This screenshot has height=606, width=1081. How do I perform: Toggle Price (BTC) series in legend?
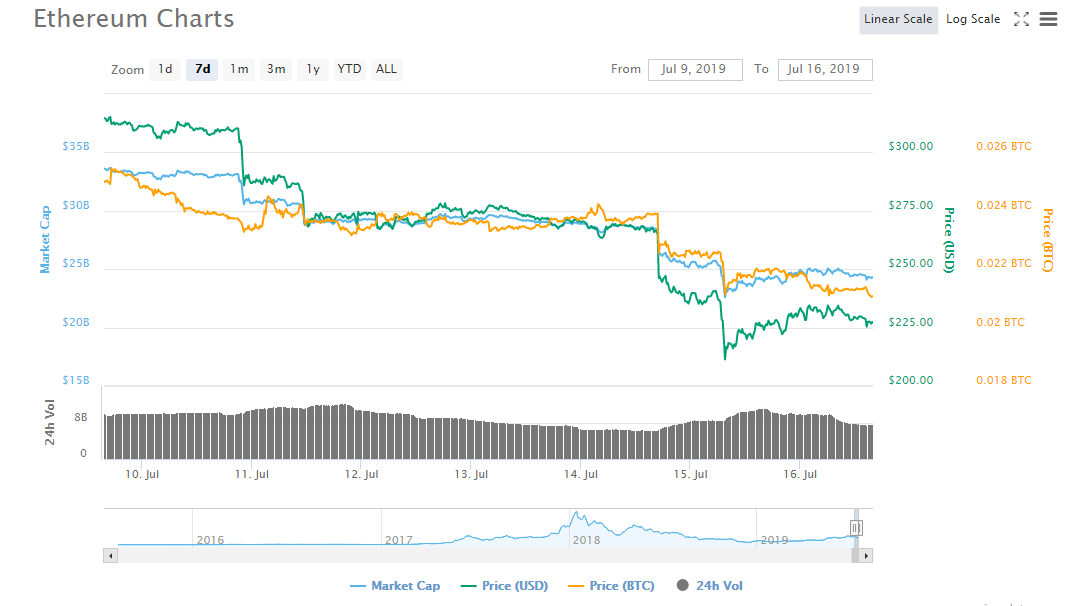pos(612,586)
